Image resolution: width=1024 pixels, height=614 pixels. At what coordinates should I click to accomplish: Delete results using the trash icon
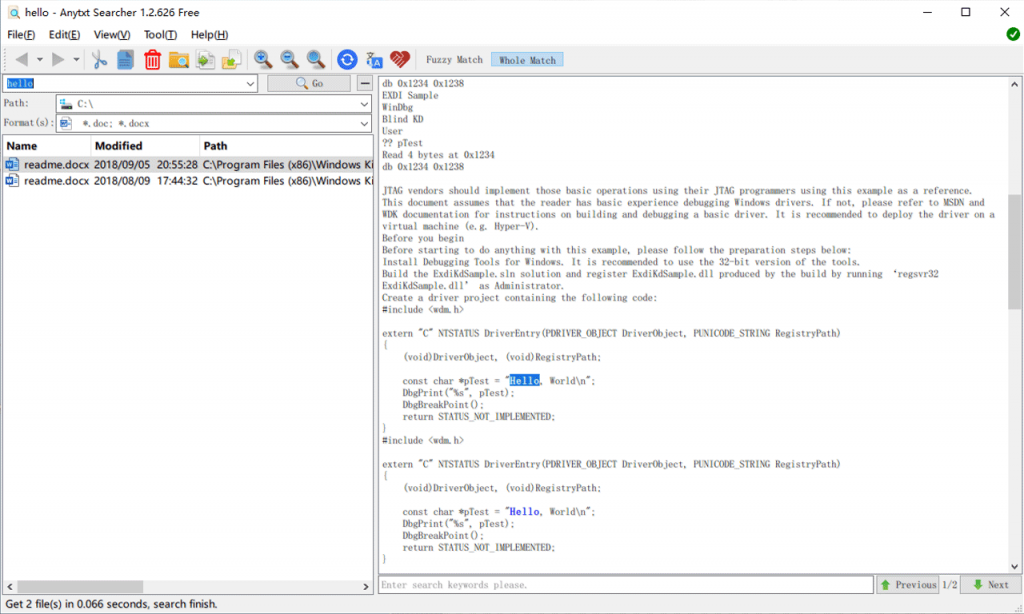[x=151, y=59]
